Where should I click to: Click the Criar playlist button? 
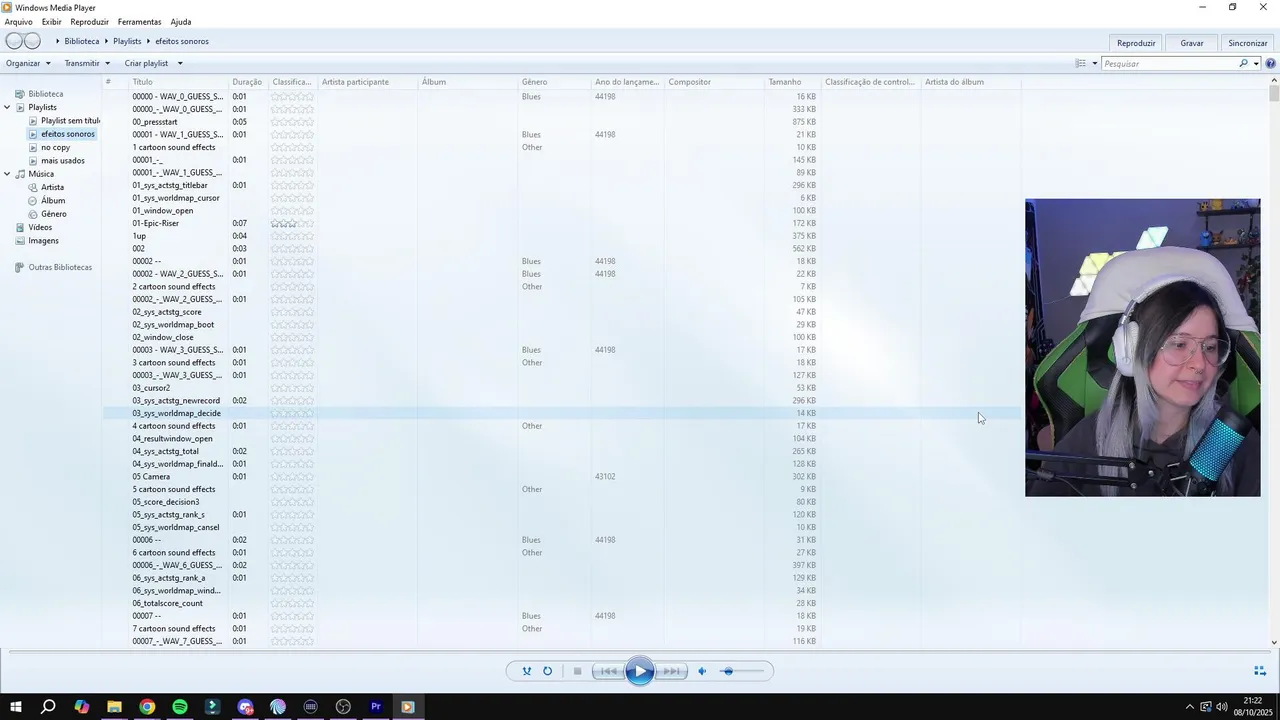pos(146,63)
